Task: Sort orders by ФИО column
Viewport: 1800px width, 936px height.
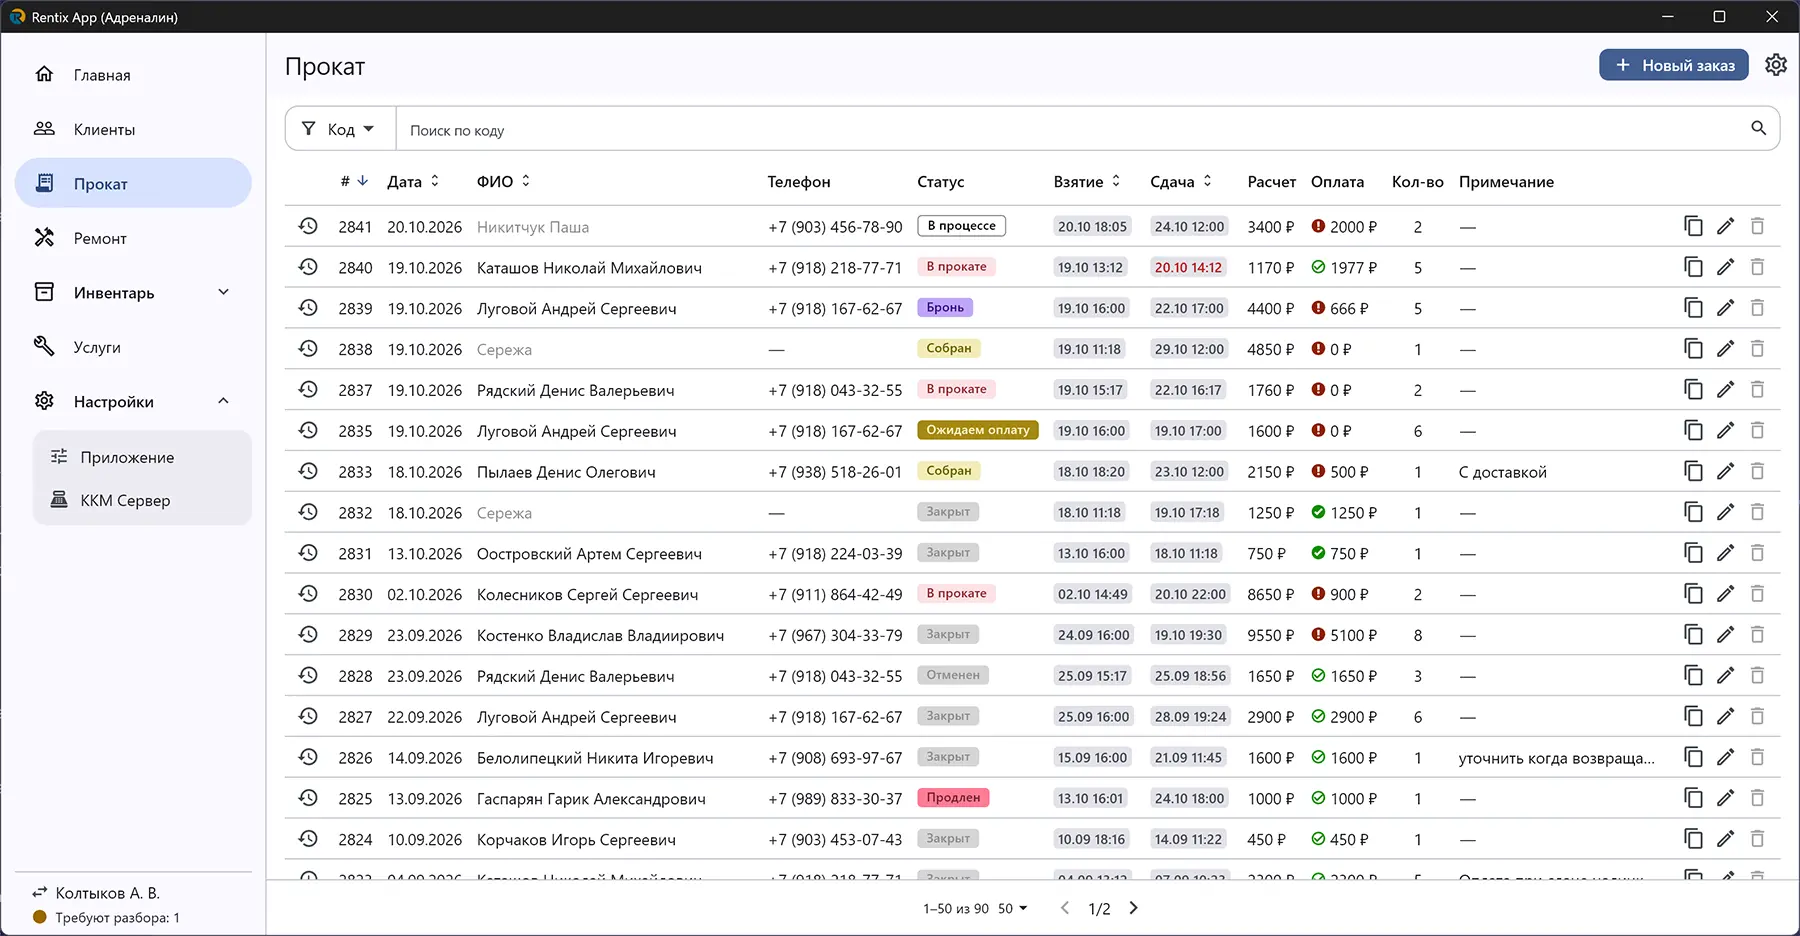Action: pyautogui.click(x=503, y=181)
